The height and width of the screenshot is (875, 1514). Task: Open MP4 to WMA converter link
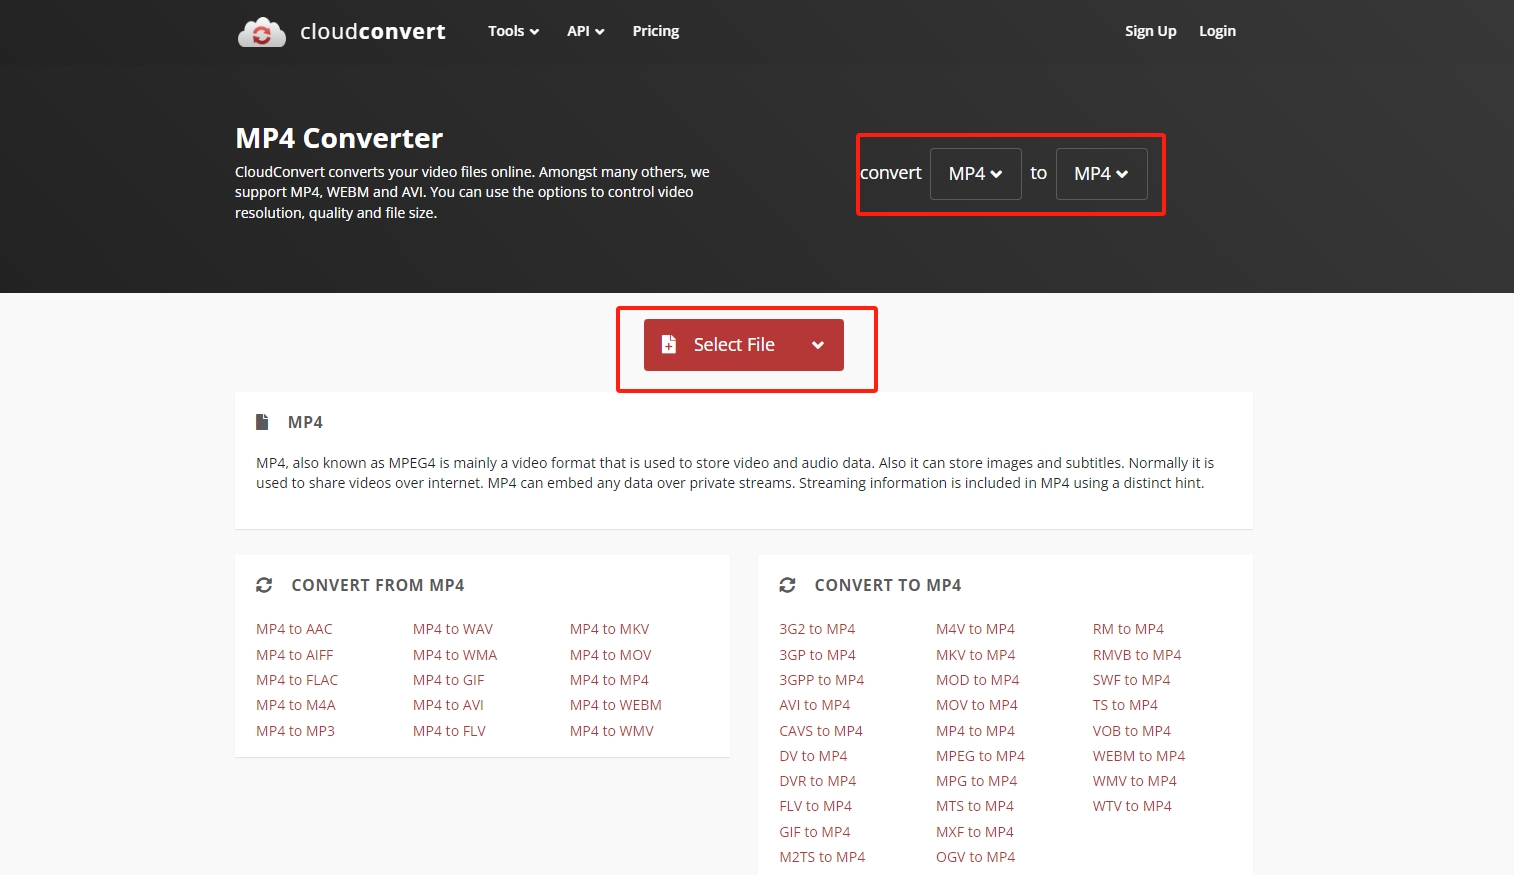click(455, 655)
